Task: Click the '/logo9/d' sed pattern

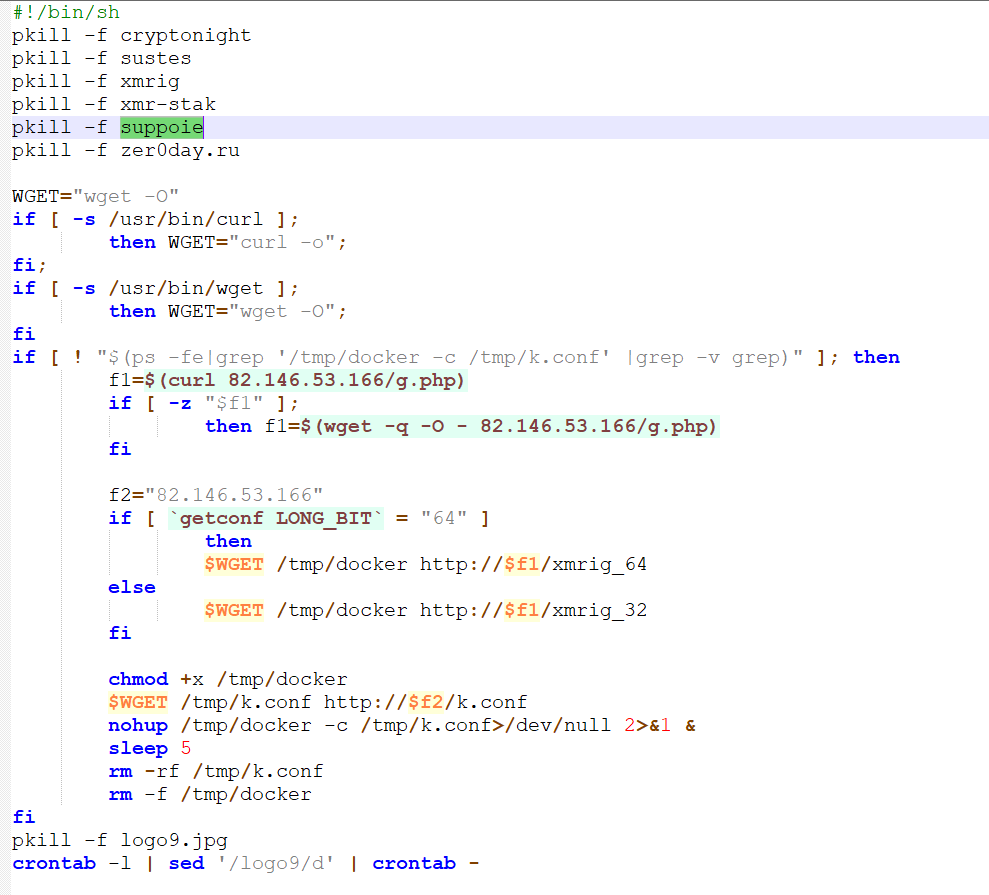Action: click(276, 863)
